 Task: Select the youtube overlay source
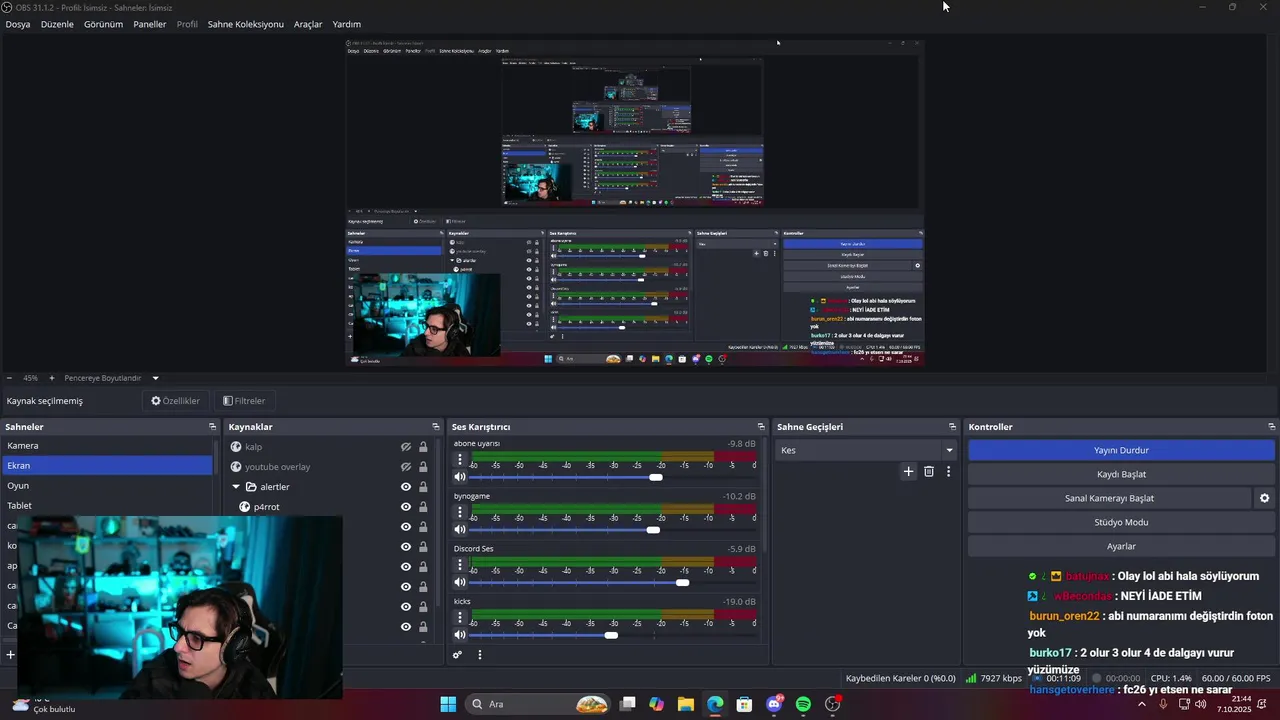tap(277, 467)
